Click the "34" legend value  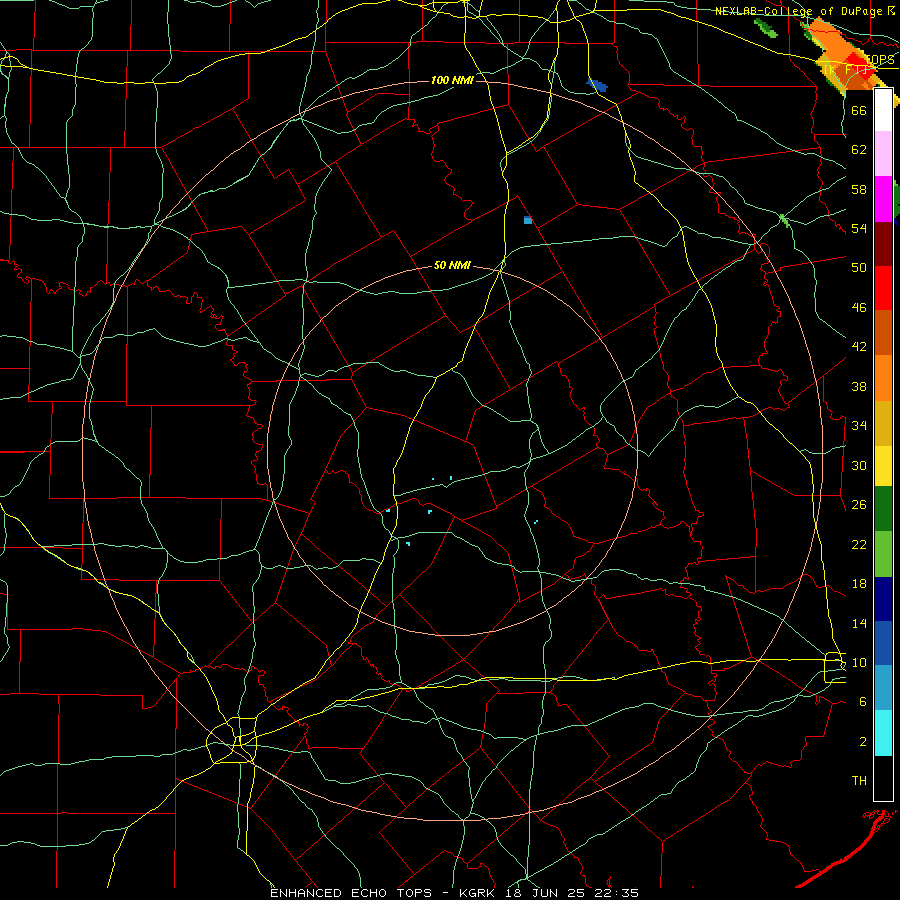(x=859, y=426)
